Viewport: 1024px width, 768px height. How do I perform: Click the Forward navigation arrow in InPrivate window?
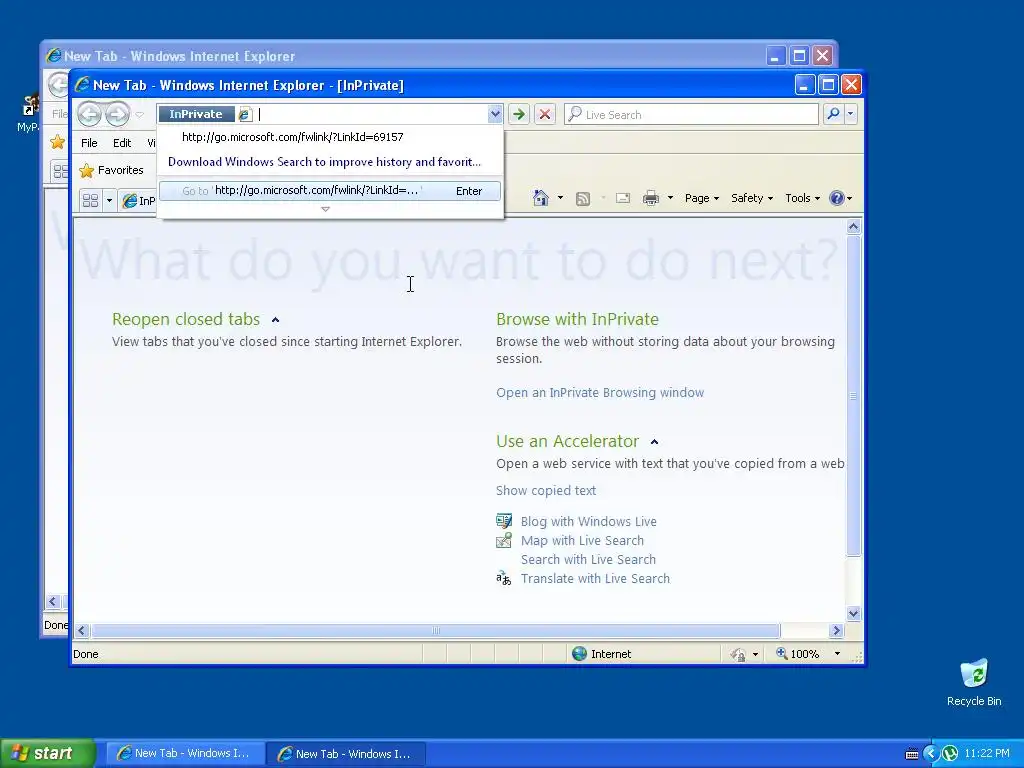point(118,114)
